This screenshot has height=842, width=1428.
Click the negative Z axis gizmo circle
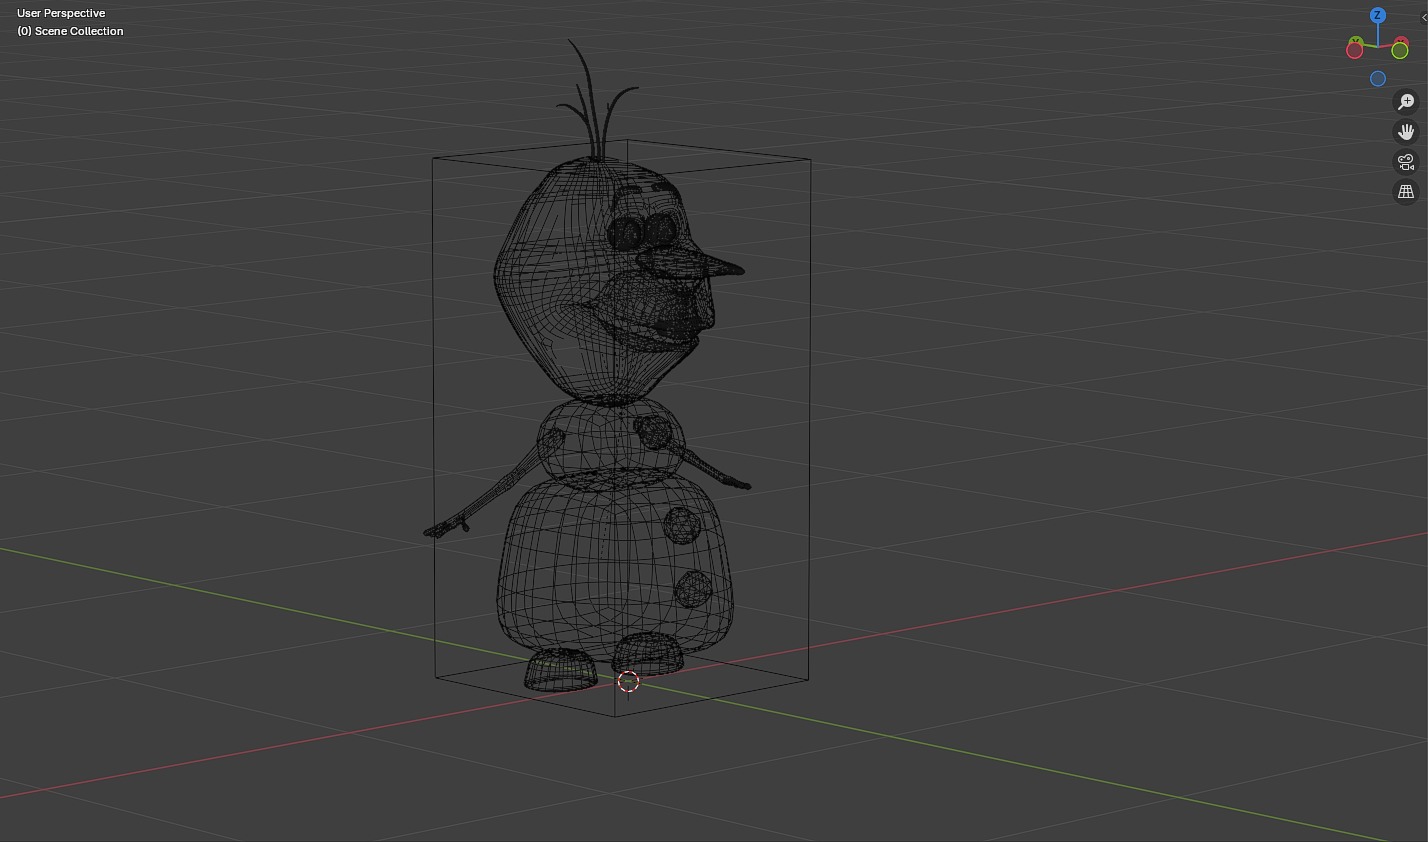coord(1378,79)
